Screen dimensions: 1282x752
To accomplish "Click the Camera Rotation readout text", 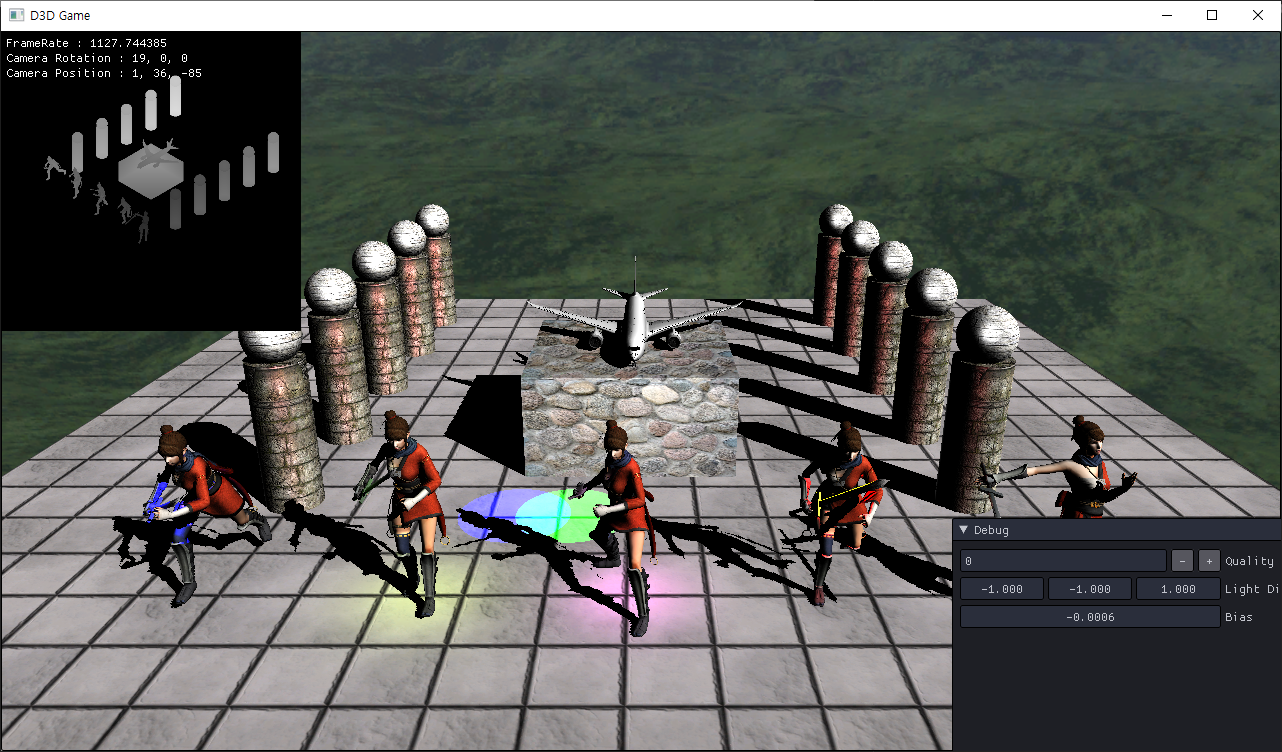I will pos(97,58).
